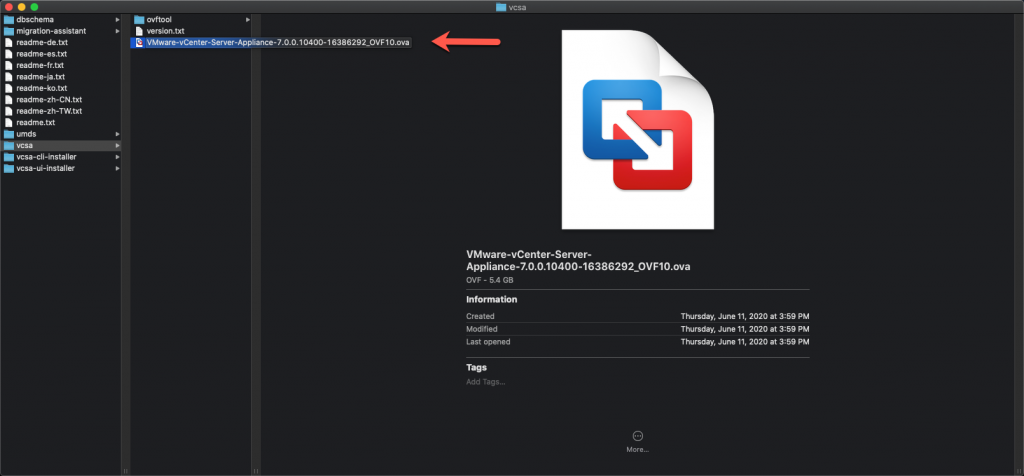The height and width of the screenshot is (476, 1024).
Task: Click the OVA file's small VMware icon
Action: (139, 42)
